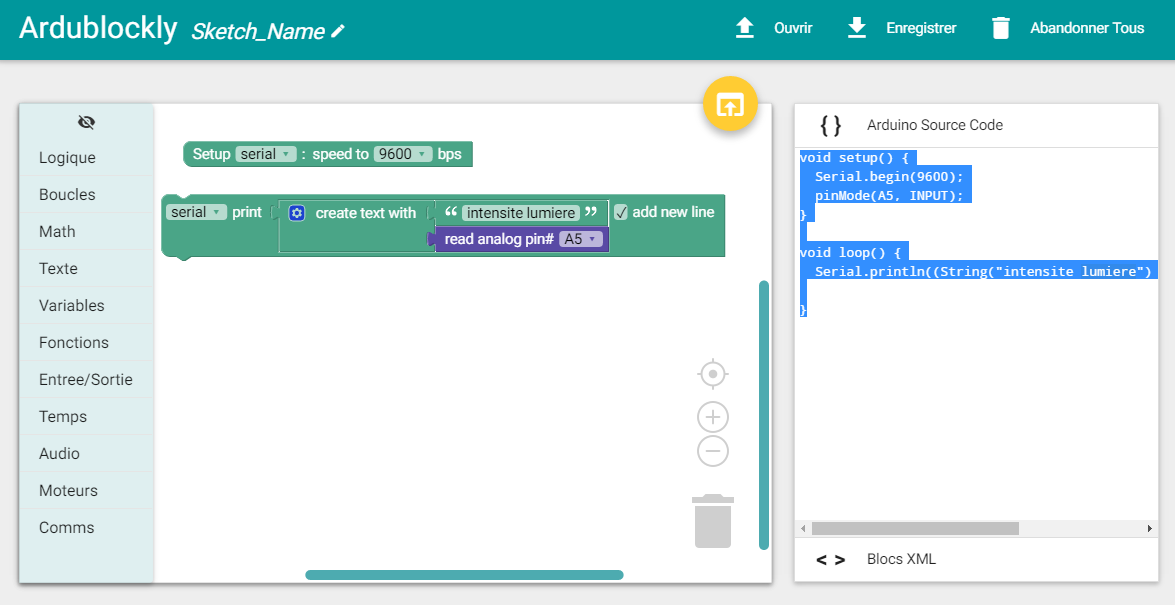
Task: Open the 9600 baud speed dropdown
Action: [403, 154]
